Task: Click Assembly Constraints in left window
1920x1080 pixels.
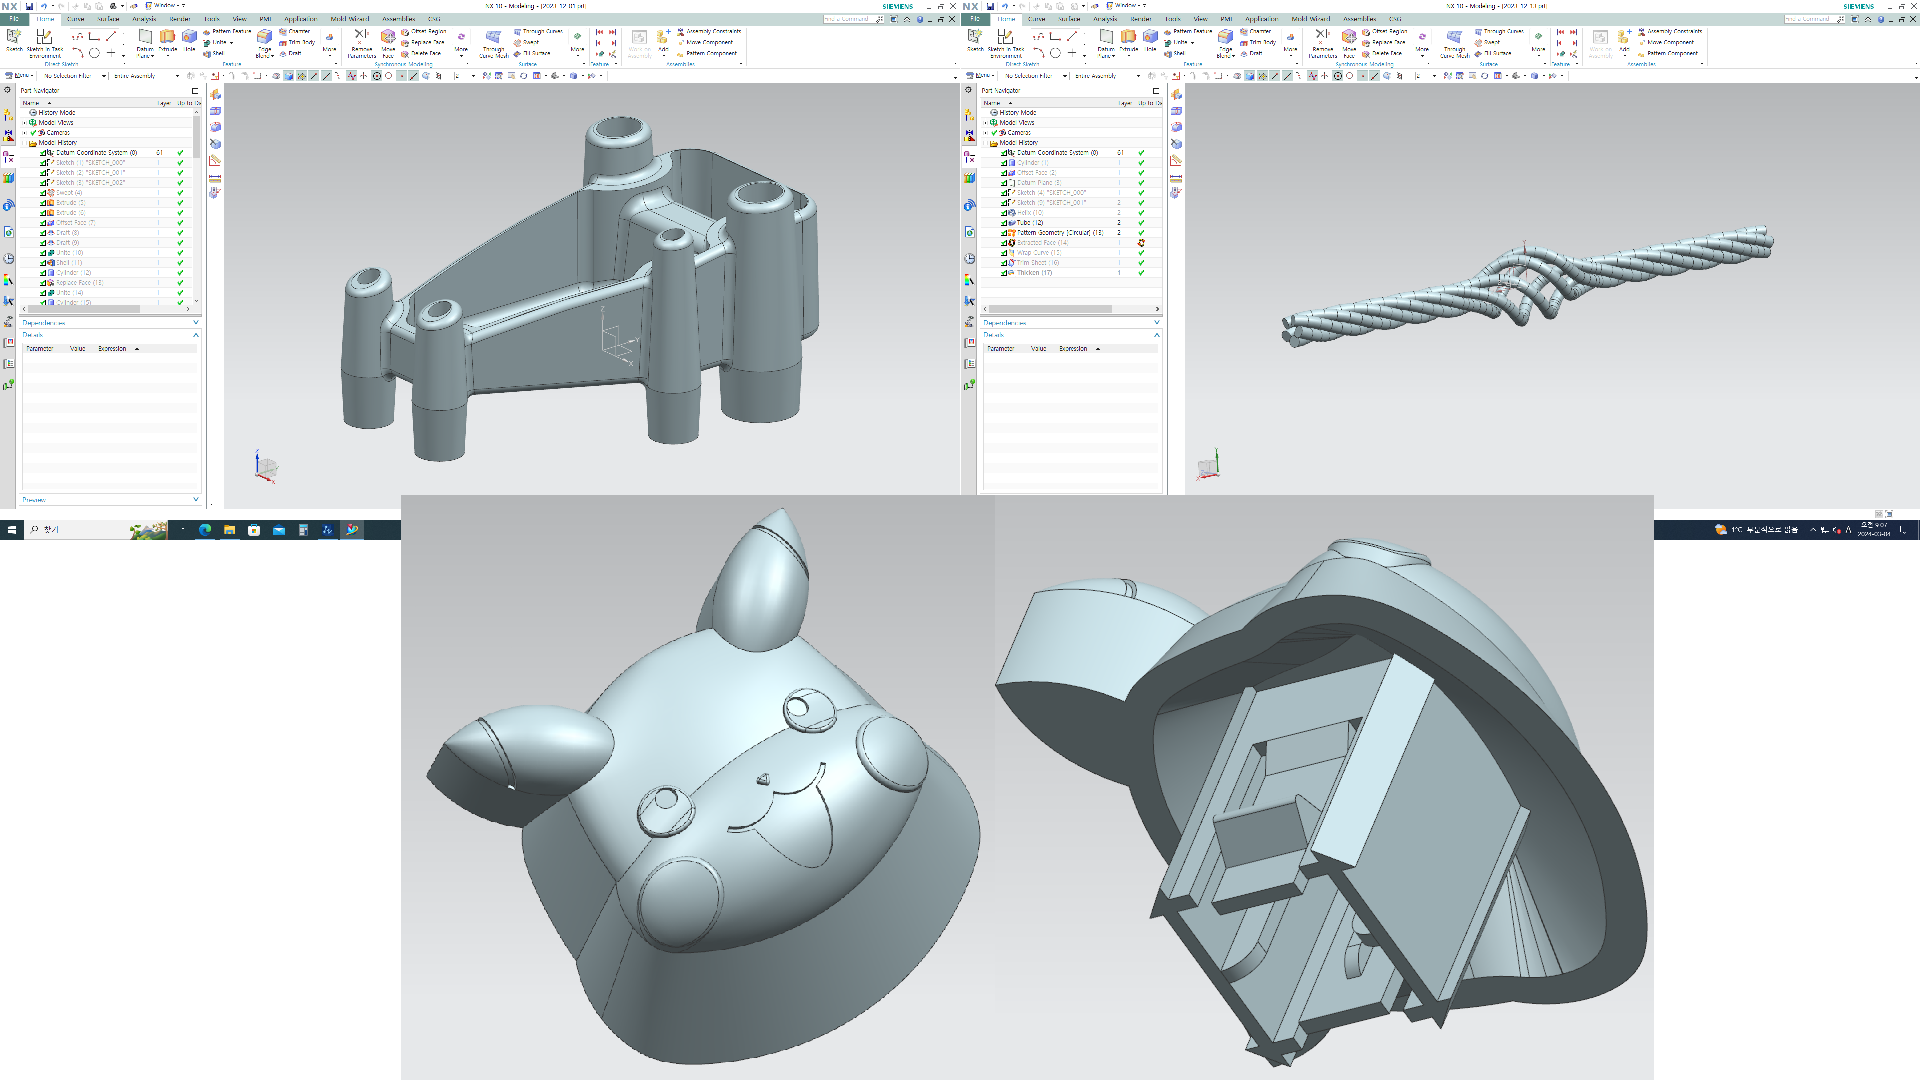Action: [x=709, y=31]
